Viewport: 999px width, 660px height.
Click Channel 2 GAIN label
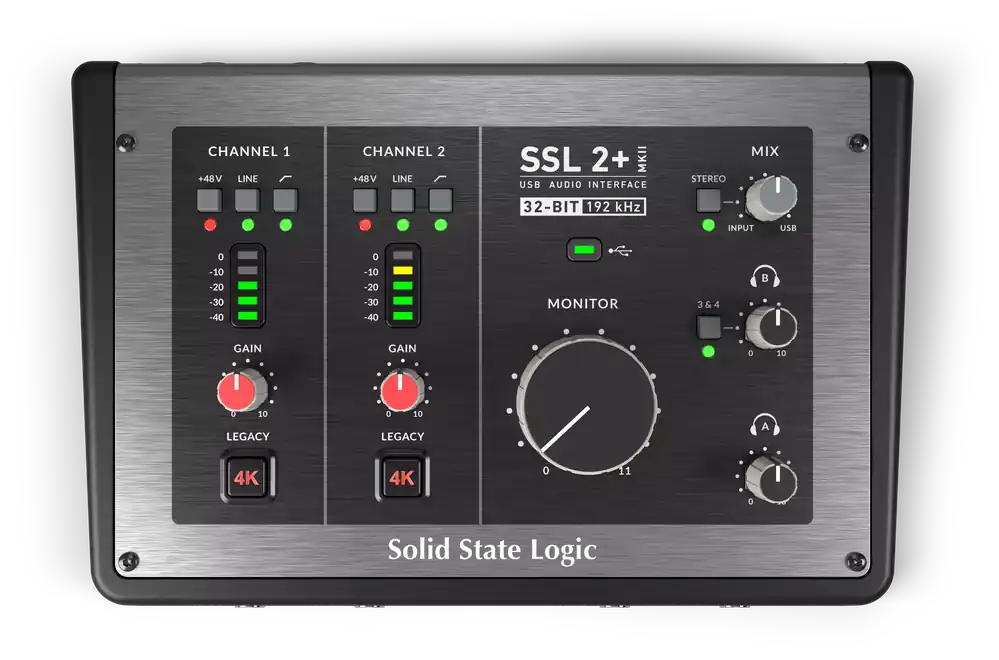coord(403,348)
